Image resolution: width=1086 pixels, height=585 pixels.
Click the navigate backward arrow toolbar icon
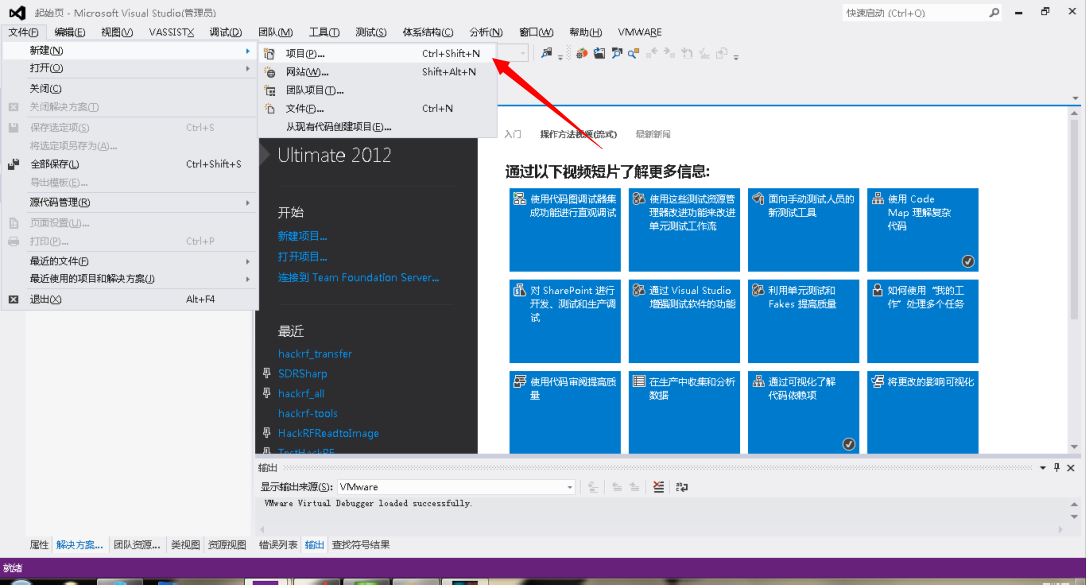pyautogui.click(x=651, y=53)
